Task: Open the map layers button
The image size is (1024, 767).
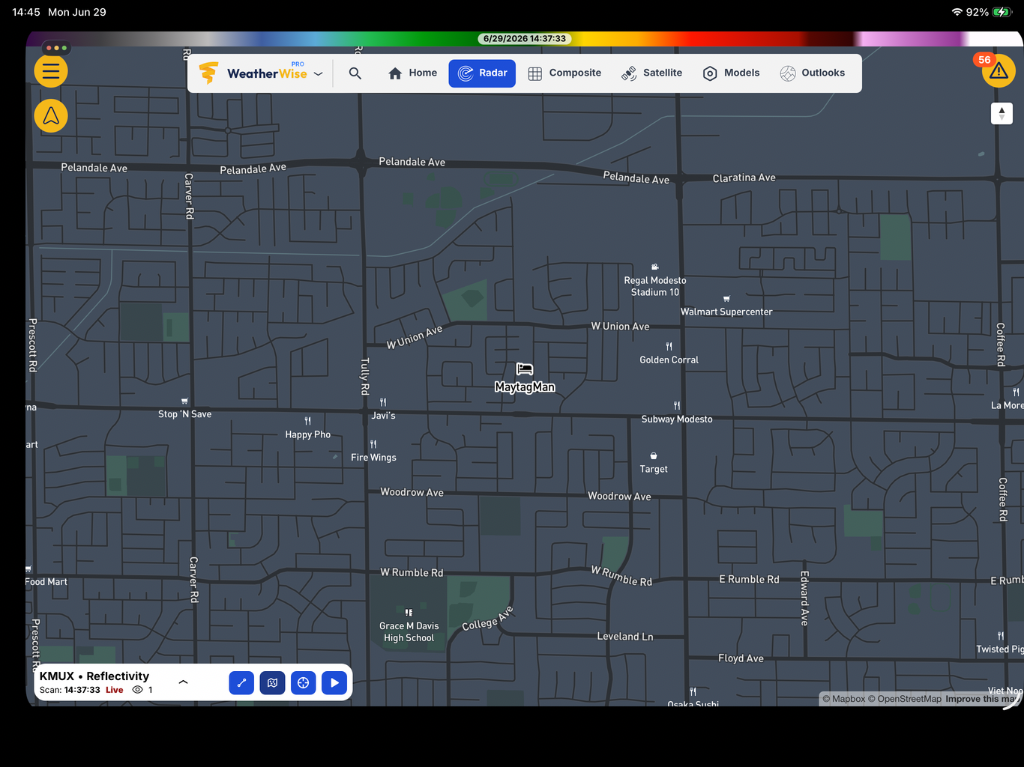Action: point(272,683)
